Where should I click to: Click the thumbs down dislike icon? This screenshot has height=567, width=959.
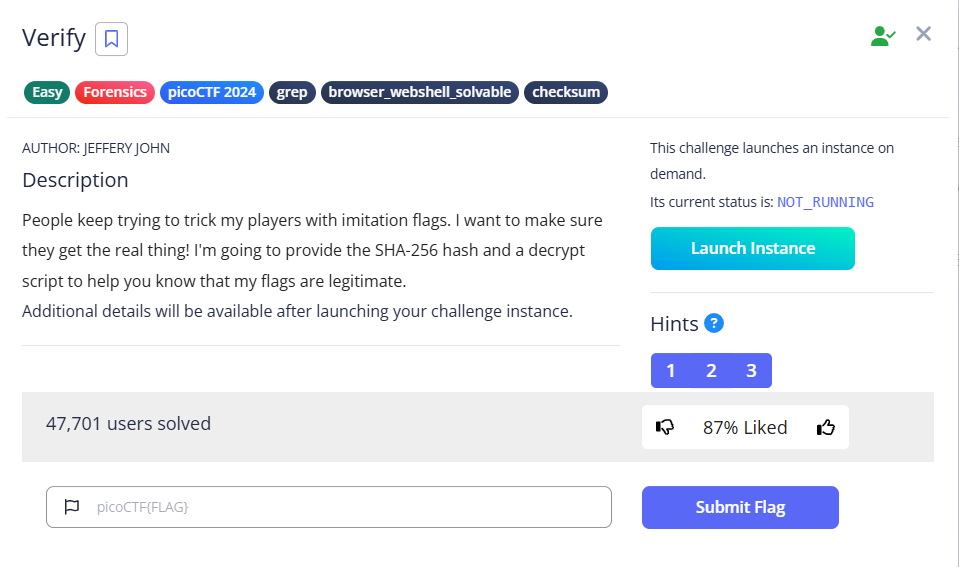point(665,427)
